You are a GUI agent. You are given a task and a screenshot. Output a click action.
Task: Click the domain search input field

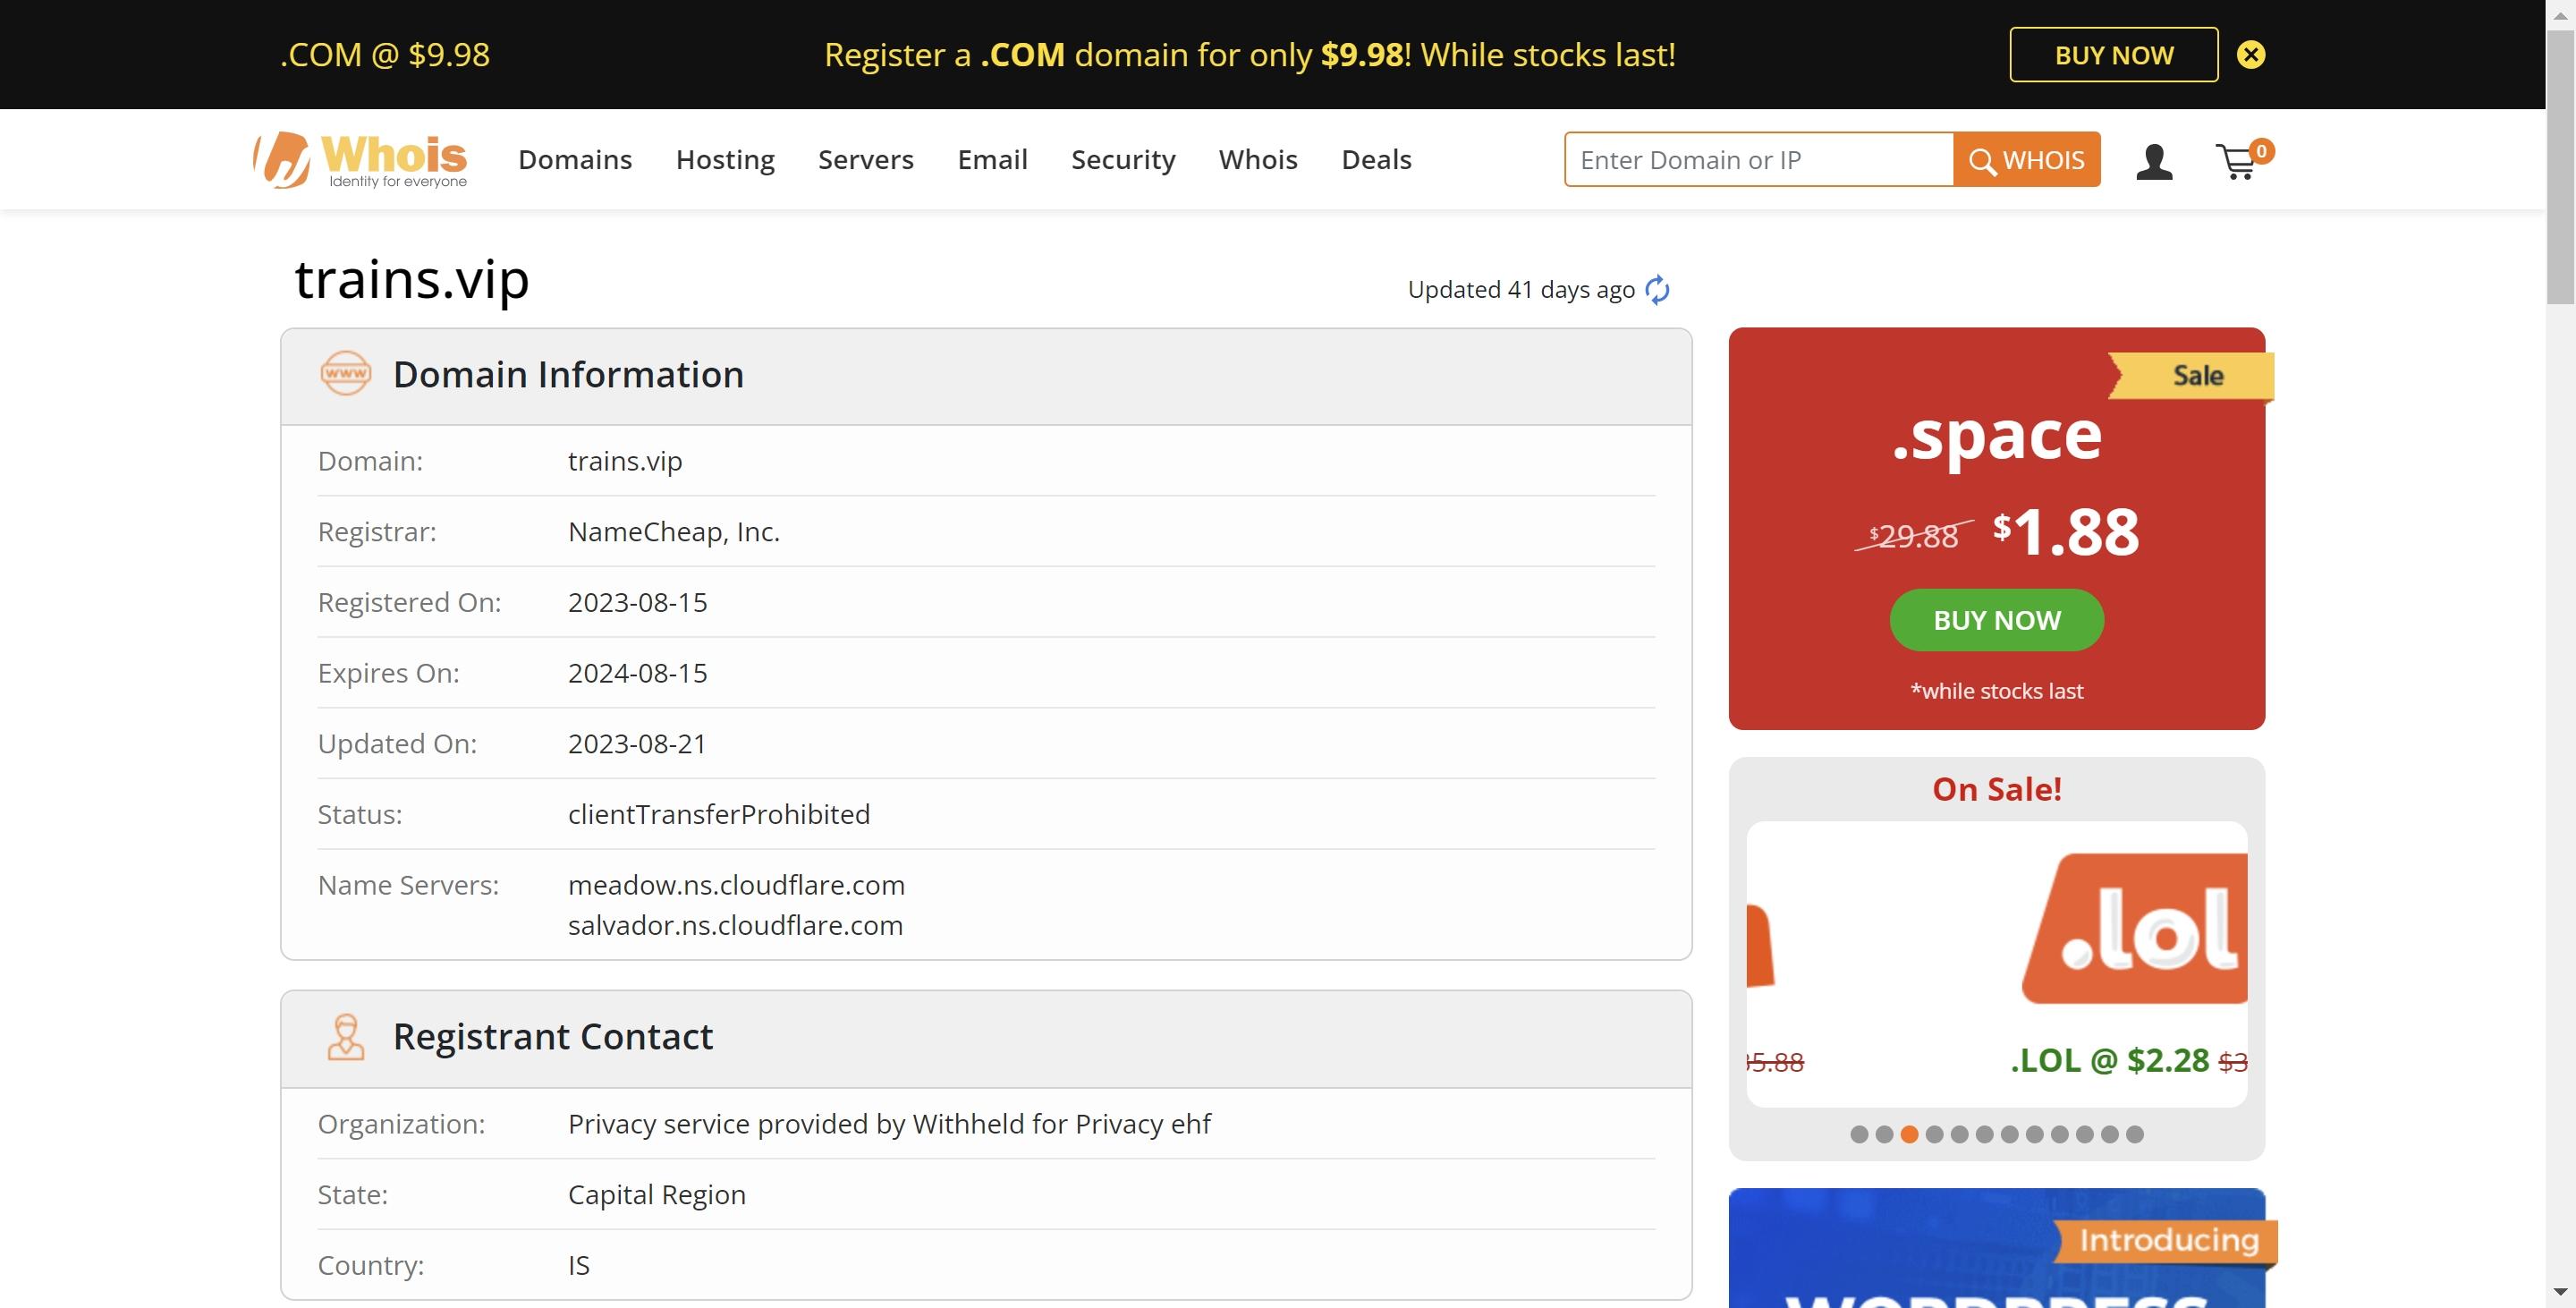click(1759, 158)
